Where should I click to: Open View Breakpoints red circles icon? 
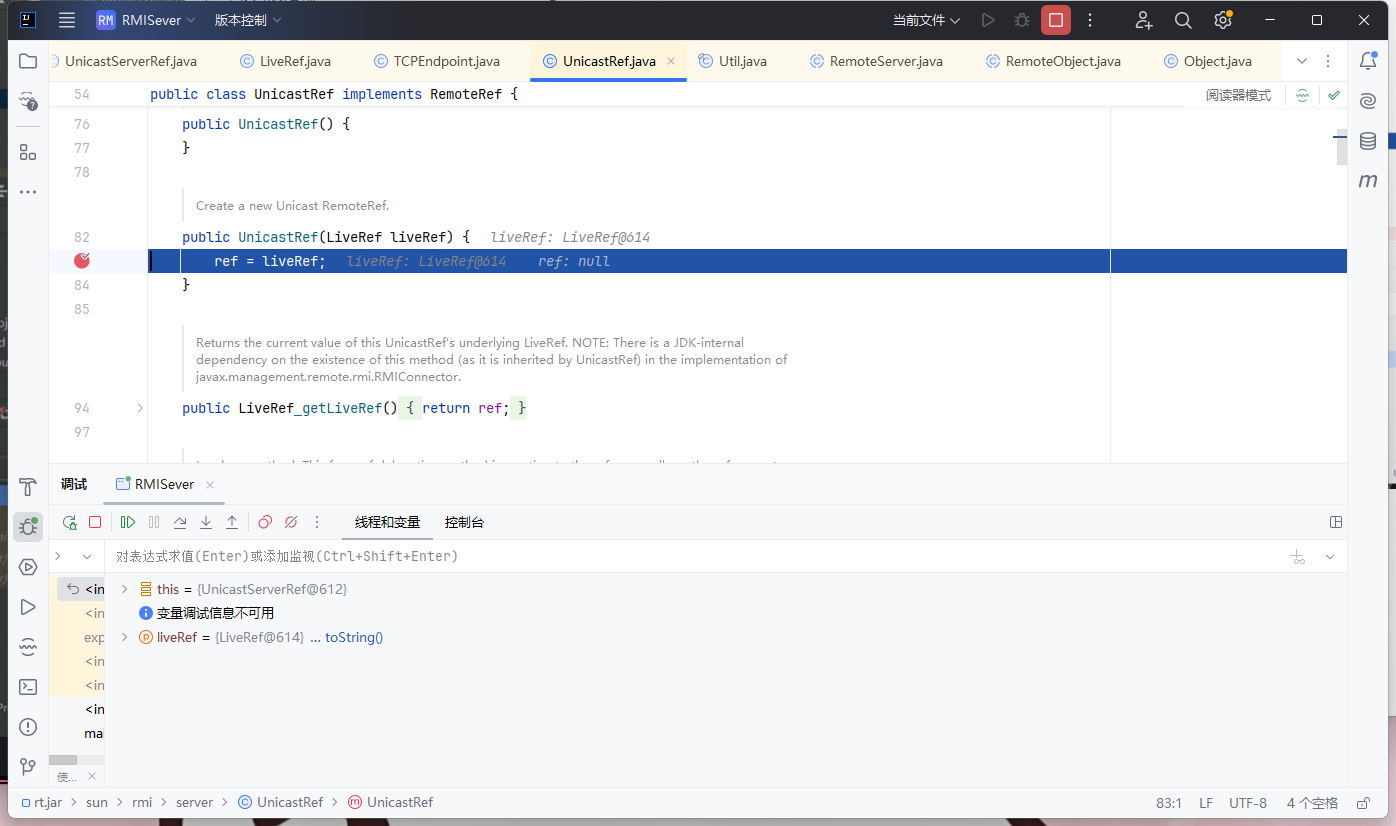pos(265,522)
